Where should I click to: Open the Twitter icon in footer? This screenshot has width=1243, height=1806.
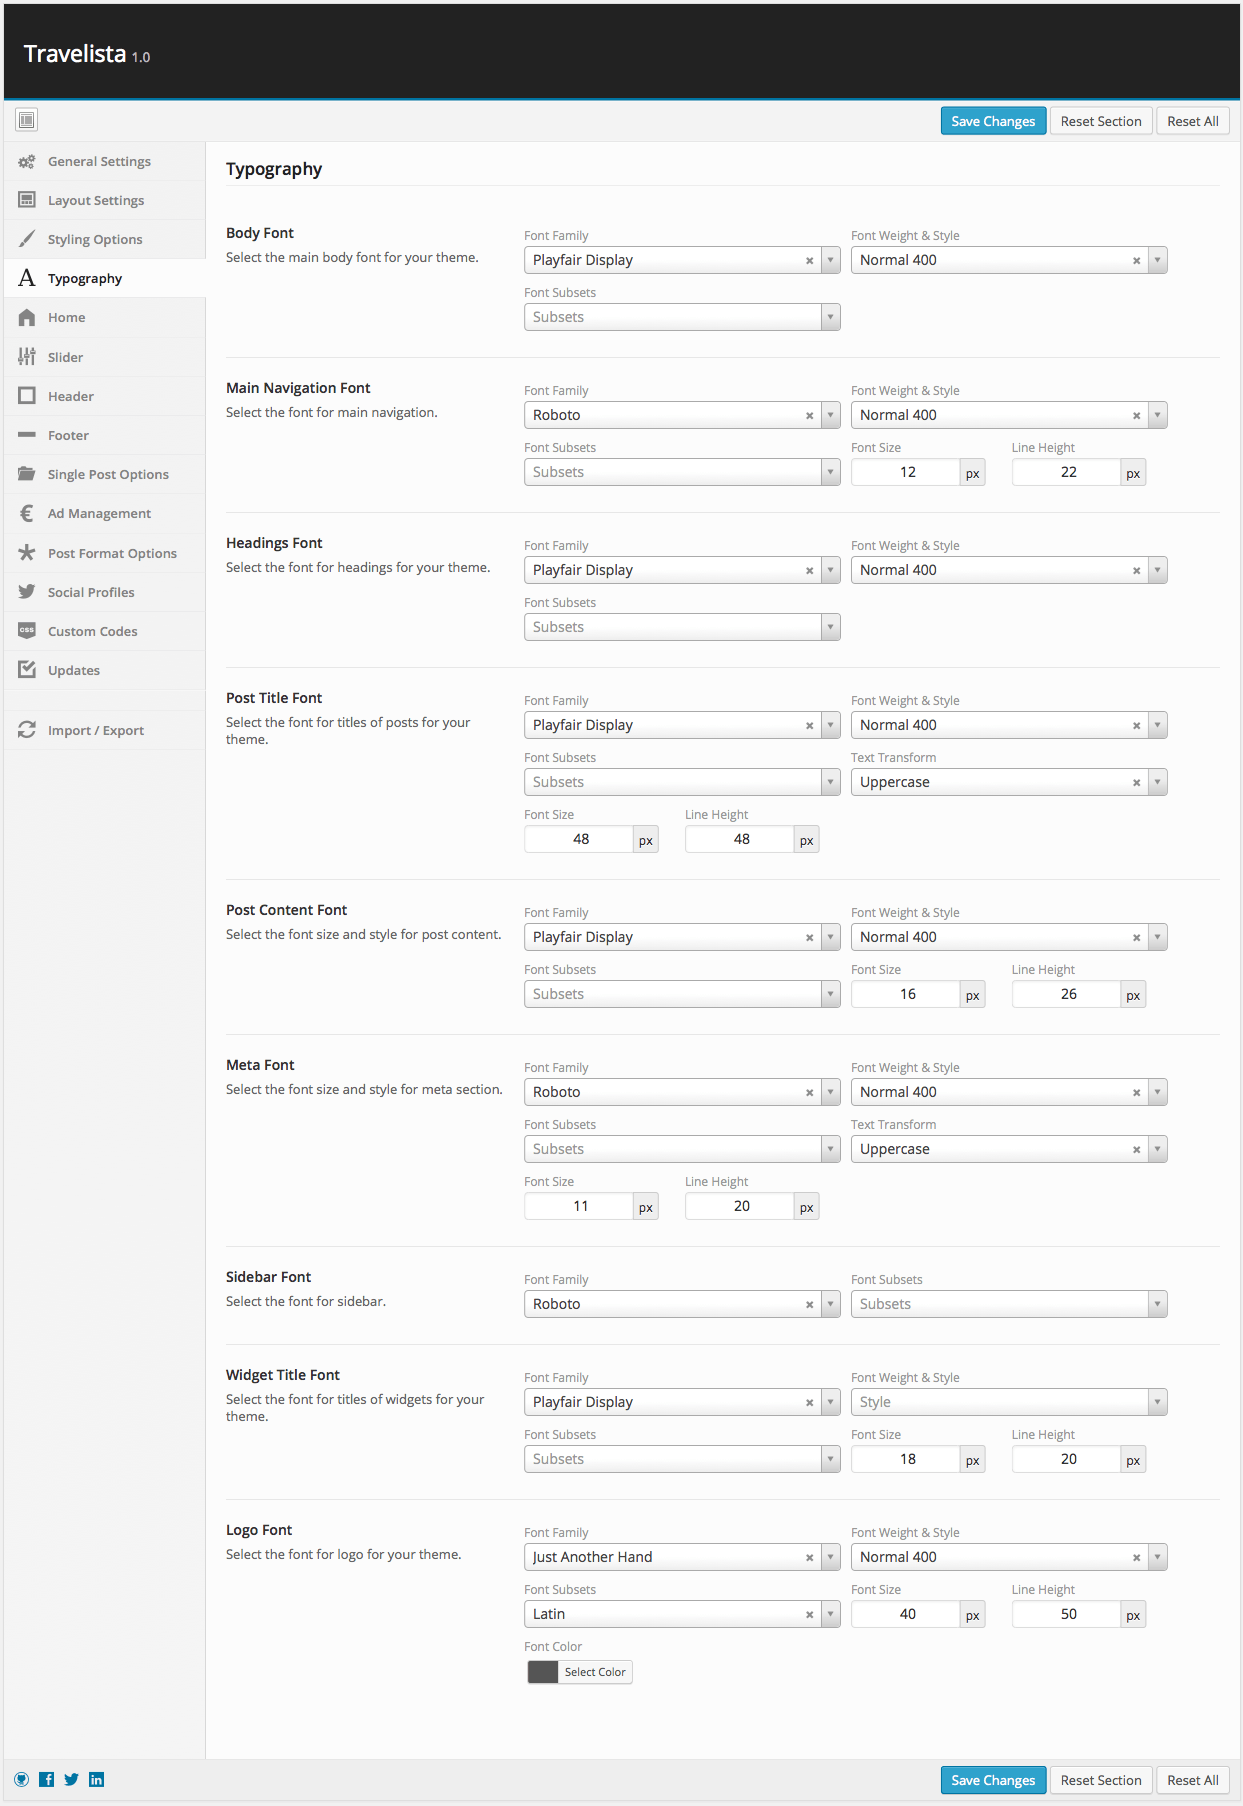(71, 1779)
